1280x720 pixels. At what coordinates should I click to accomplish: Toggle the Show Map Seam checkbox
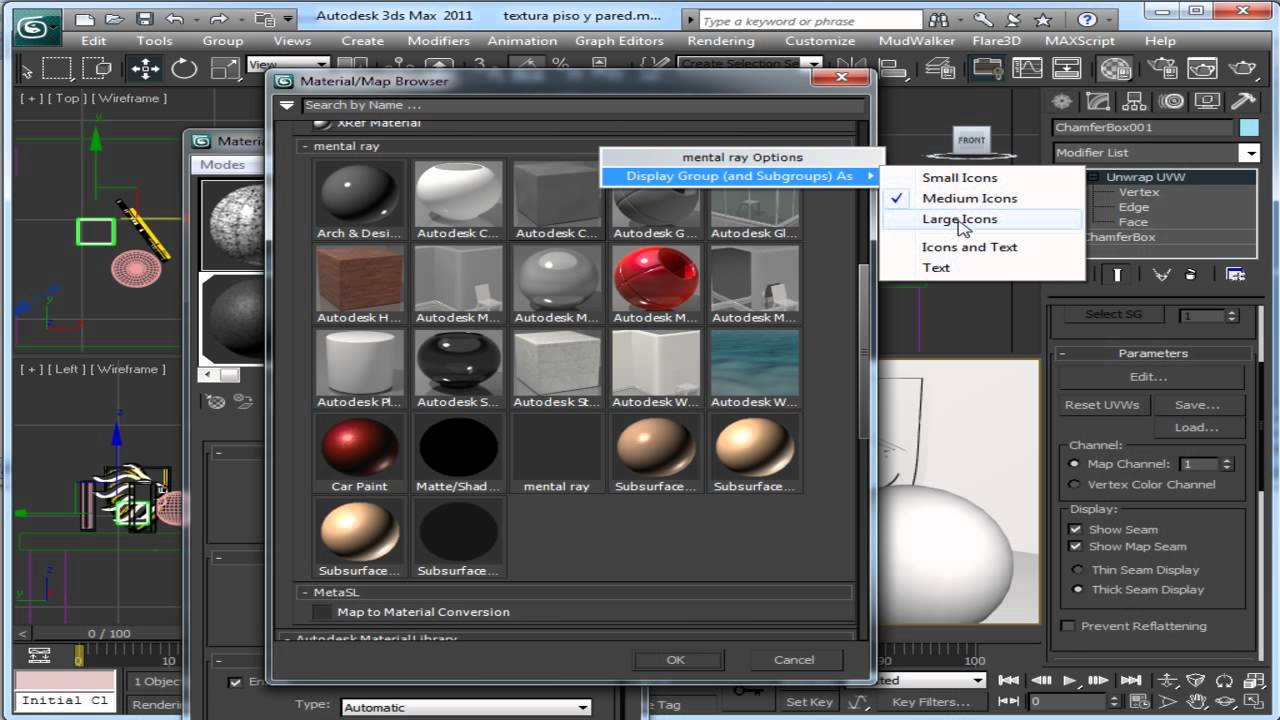[x=1075, y=546]
